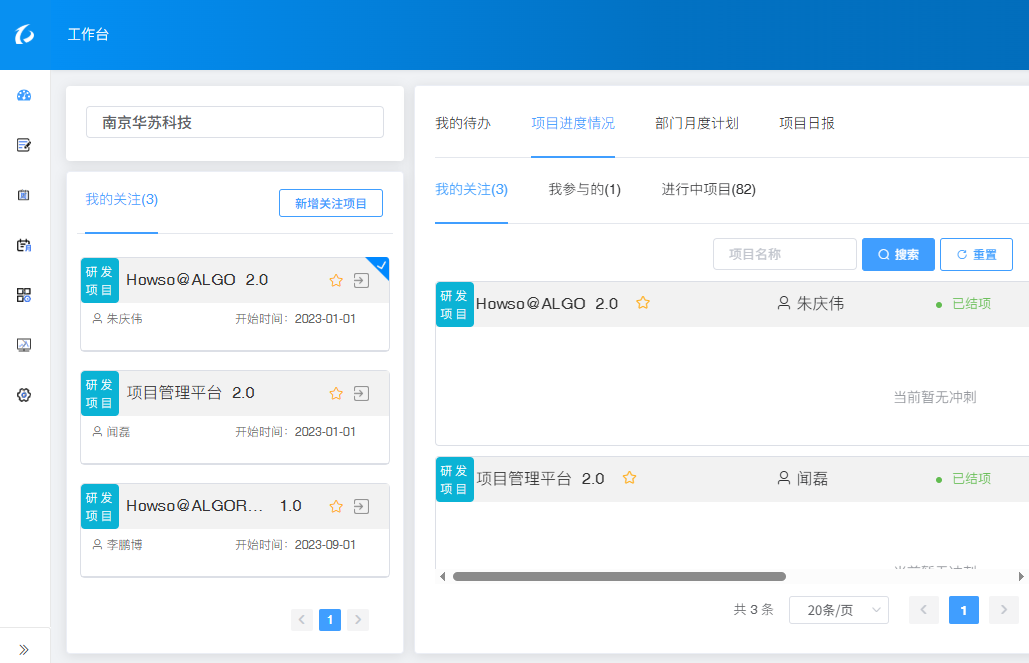Open the dashboard icon in sidebar
Screen dimensions: 1029x663
coord(24,95)
